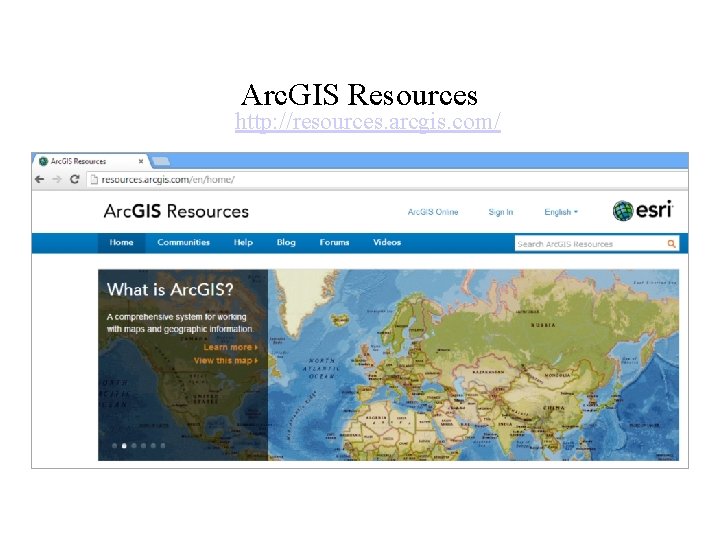Select the sixth carousel dot
This screenshot has width=720, height=540.
(x=163, y=445)
